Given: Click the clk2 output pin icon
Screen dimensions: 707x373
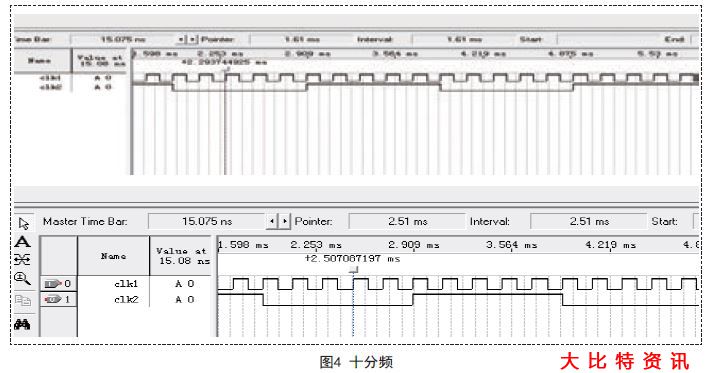Looking at the screenshot, I should [x=53, y=299].
